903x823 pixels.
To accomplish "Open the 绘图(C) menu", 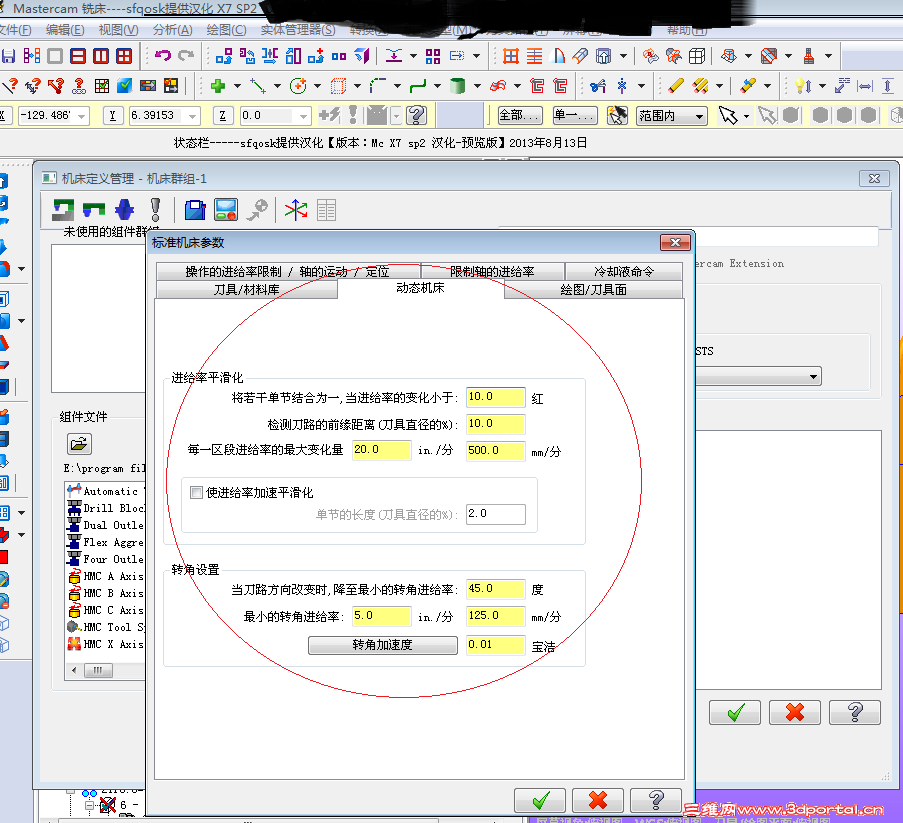I will 226,30.
